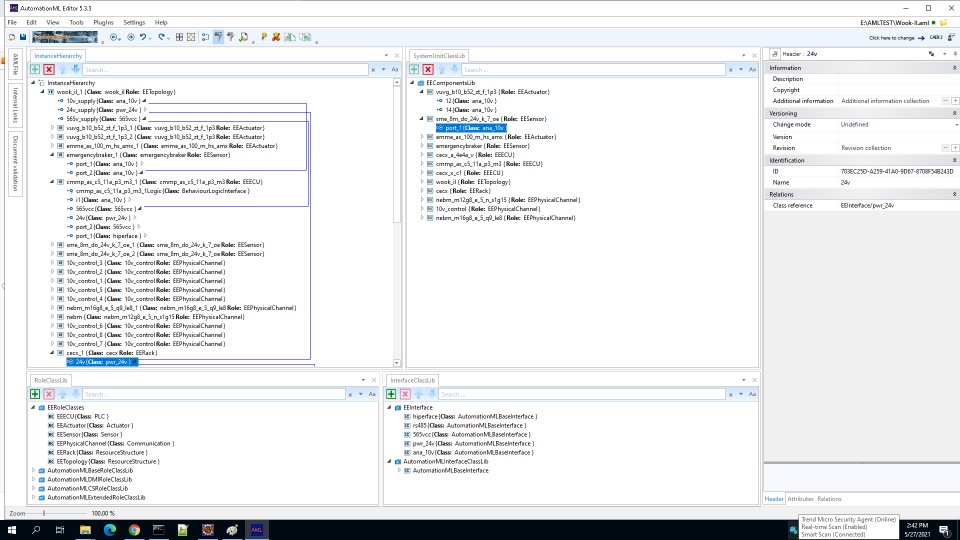Image resolution: width=960 pixels, height=540 pixels.
Task: Open the Tools menu
Action: coord(76,22)
